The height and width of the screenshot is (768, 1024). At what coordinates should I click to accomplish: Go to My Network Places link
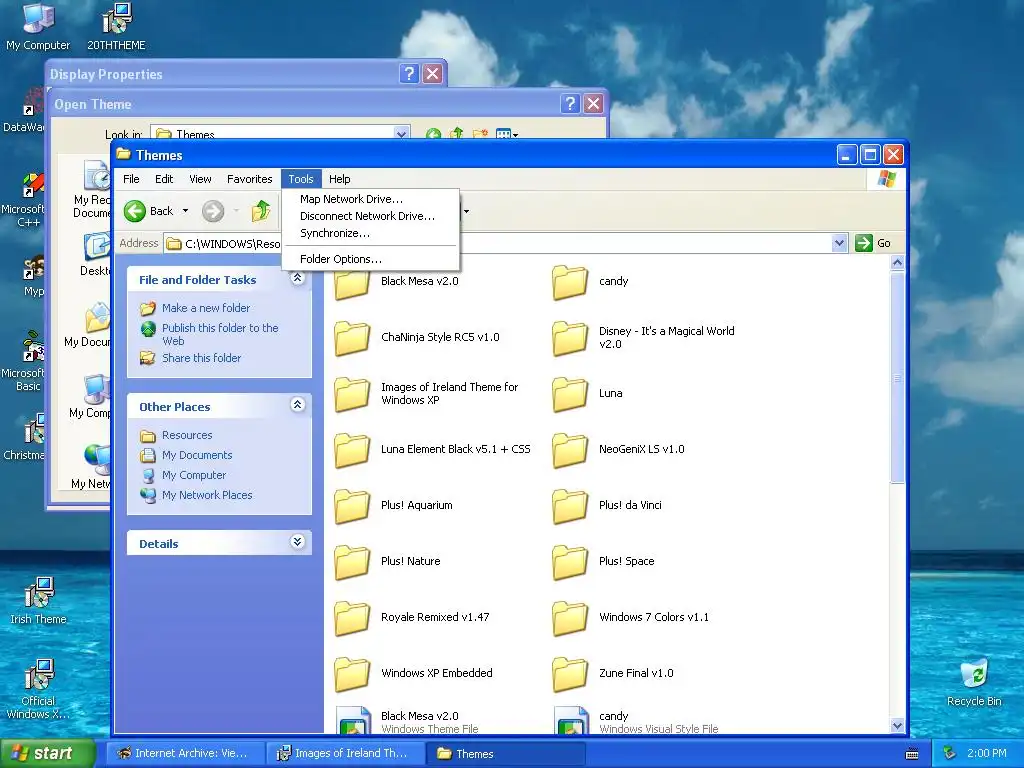coord(207,495)
